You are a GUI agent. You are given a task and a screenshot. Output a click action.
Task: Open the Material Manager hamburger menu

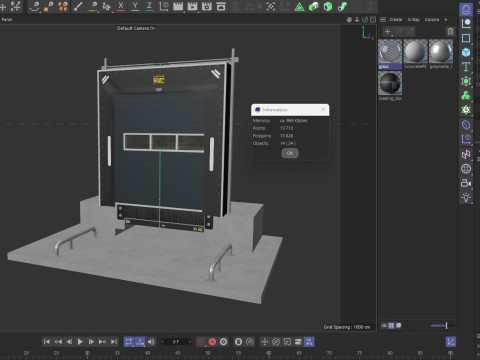click(383, 19)
